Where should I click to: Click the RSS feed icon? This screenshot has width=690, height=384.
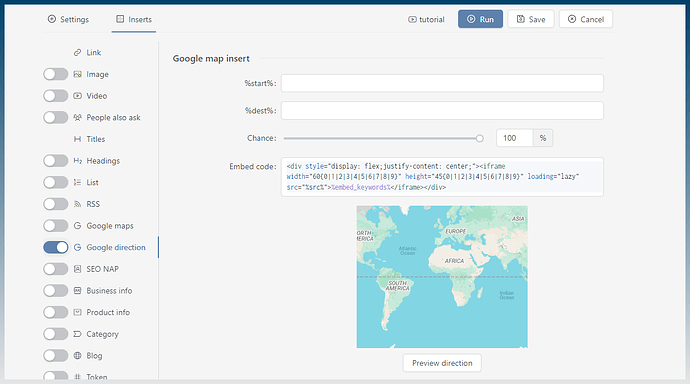[x=77, y=204]
